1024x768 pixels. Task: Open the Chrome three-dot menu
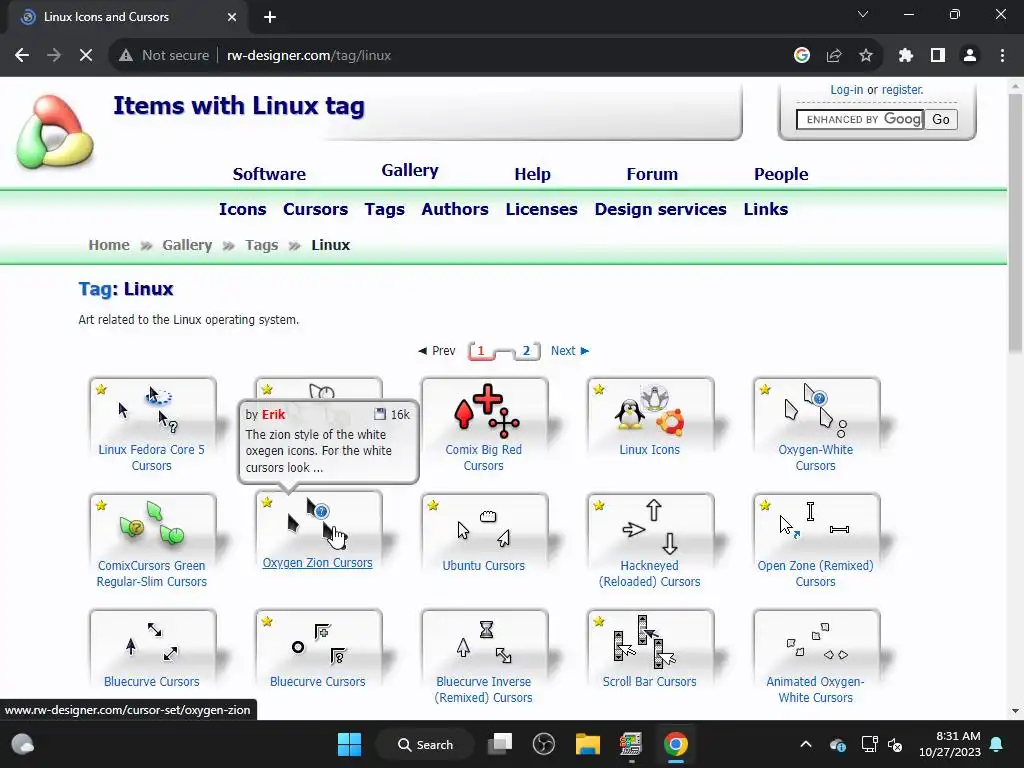point(1002,56)
